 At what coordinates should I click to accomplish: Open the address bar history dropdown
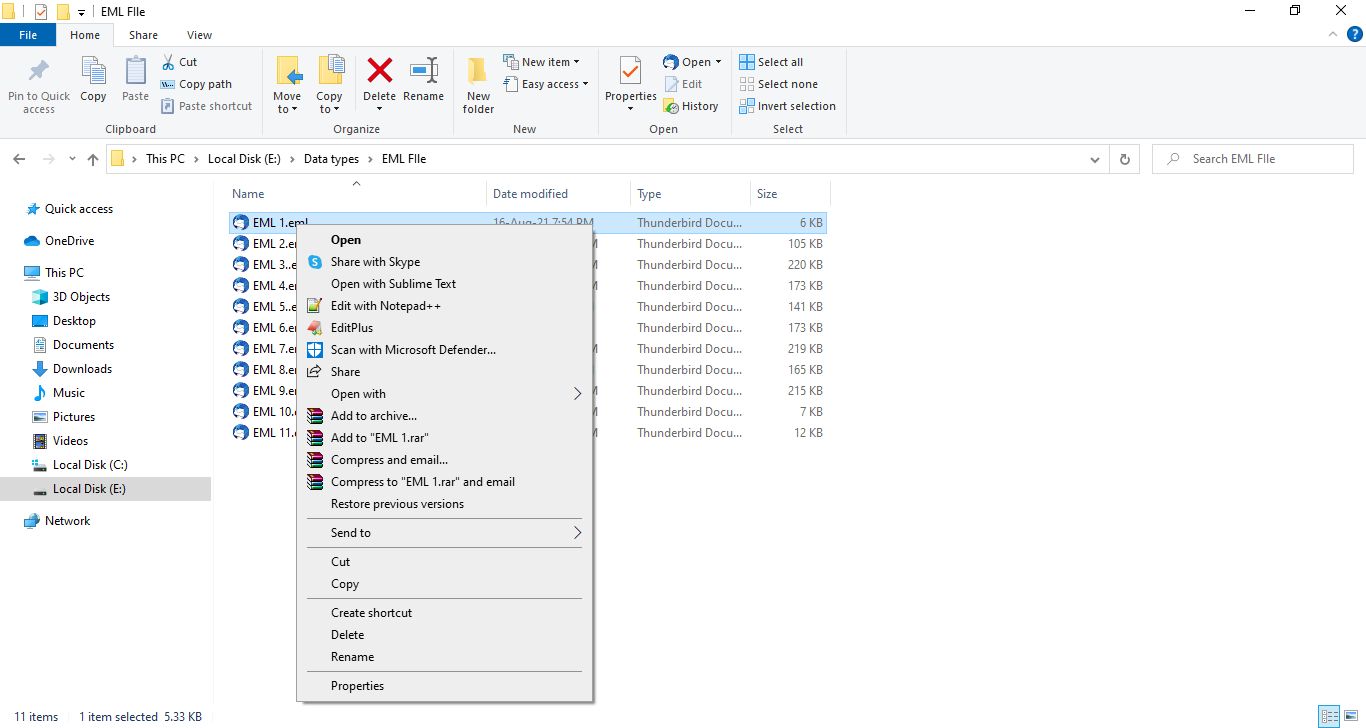pyautogui.click(x=1097, y=159)
